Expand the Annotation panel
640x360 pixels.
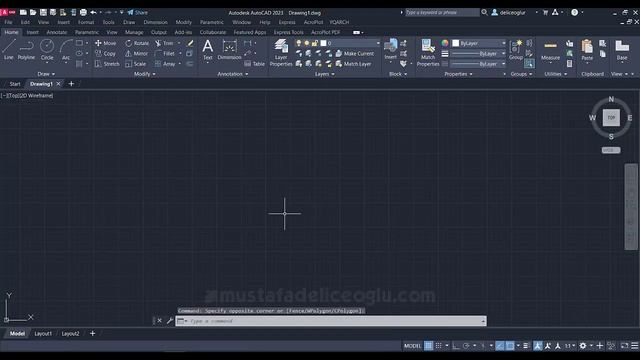233,74
